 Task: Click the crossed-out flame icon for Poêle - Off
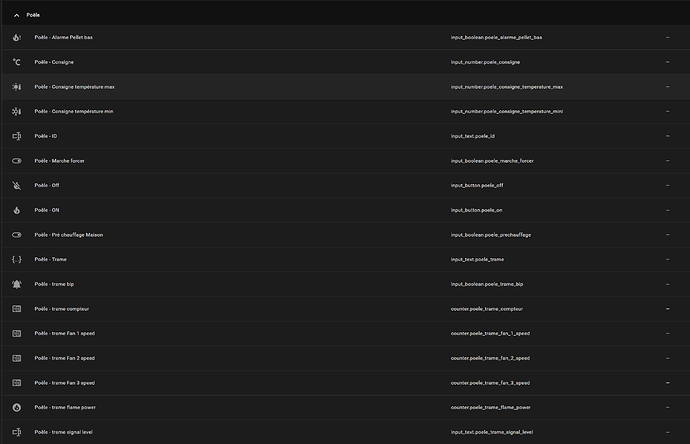point(17,185)
